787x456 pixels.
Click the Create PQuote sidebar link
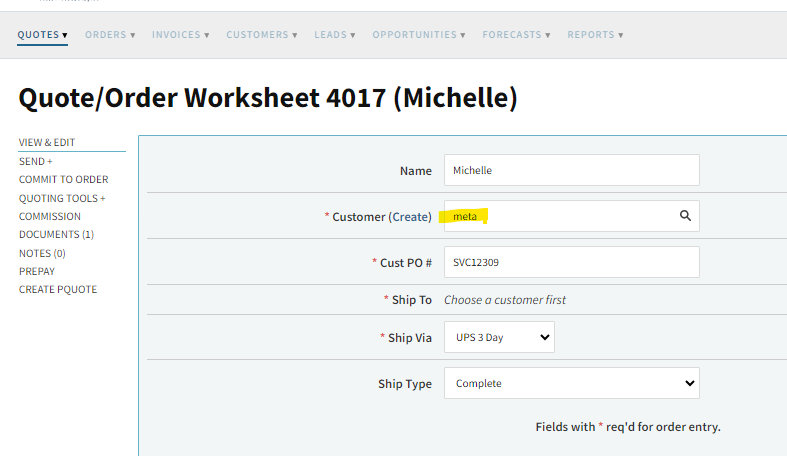pos(58,289)
